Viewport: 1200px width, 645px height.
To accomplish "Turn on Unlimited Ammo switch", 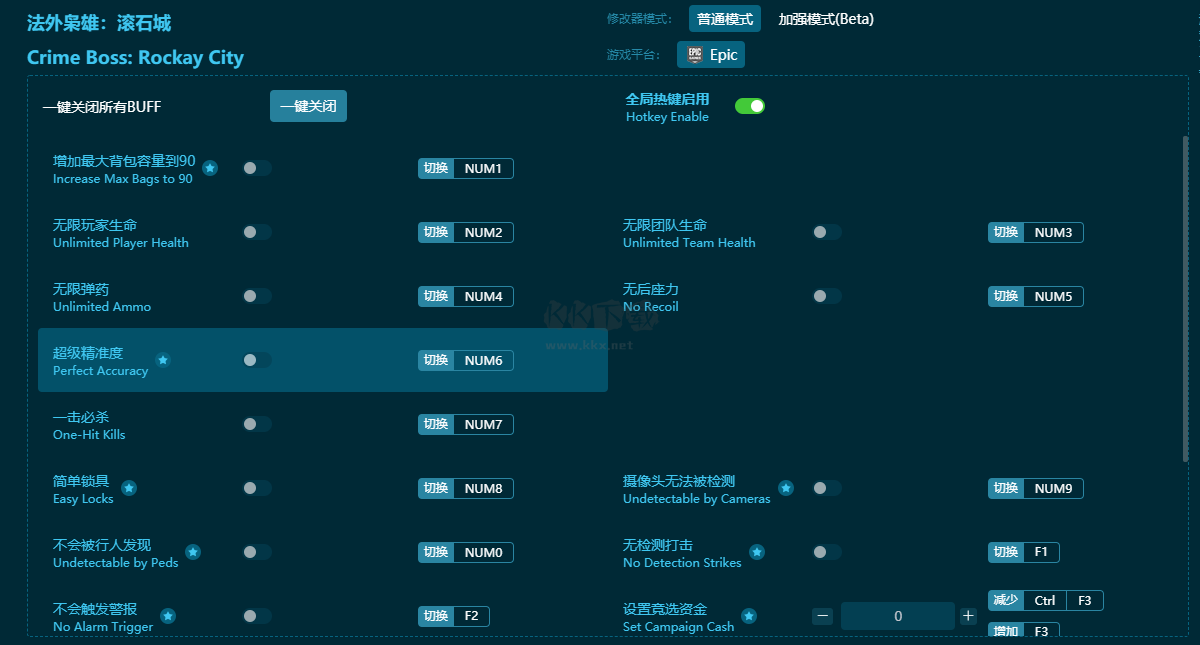I will click(x=257, y=296).
